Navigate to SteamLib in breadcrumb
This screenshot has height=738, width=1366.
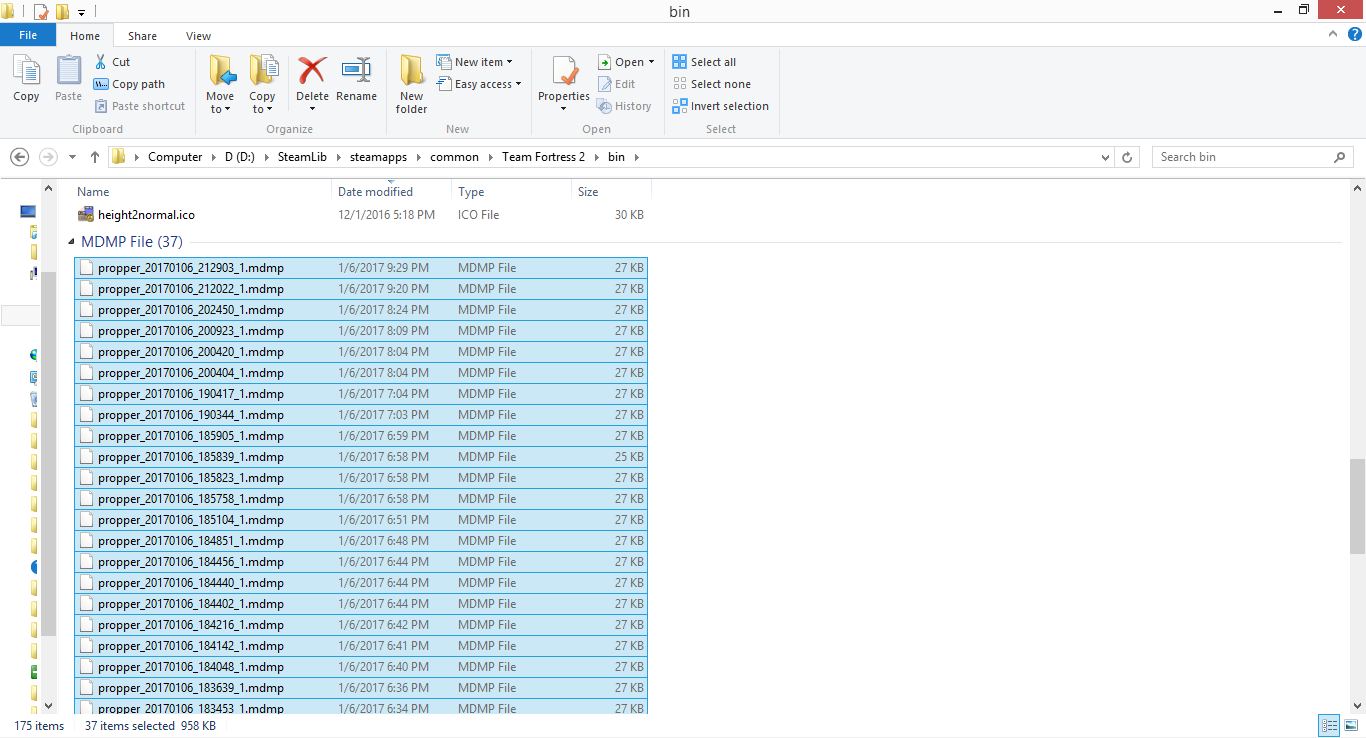coord(302,157)
